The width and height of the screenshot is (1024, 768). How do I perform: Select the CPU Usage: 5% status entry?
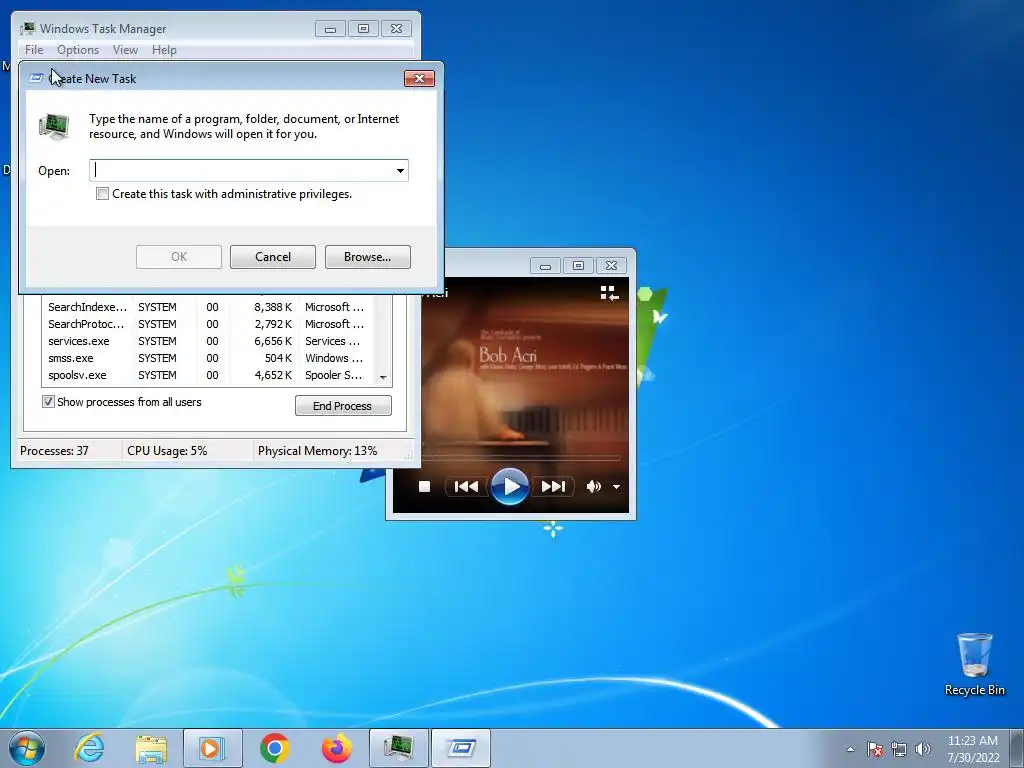(x=167, y=451)
